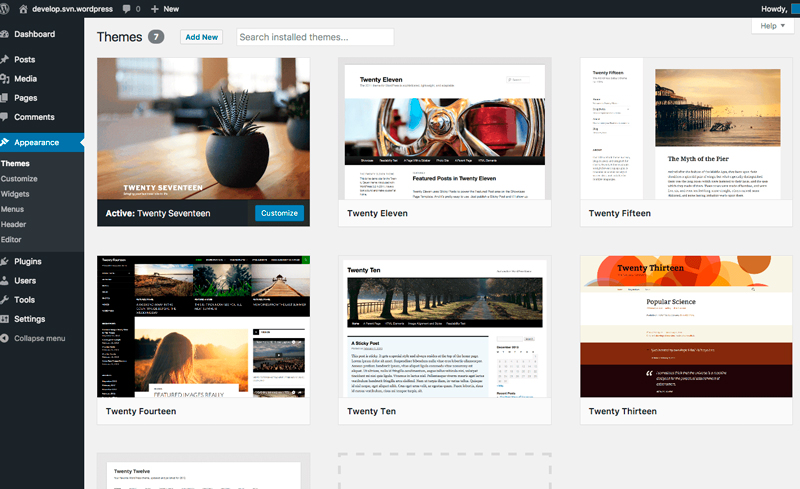
Task: Open the Users icon in sidebar
Action: 6,281
